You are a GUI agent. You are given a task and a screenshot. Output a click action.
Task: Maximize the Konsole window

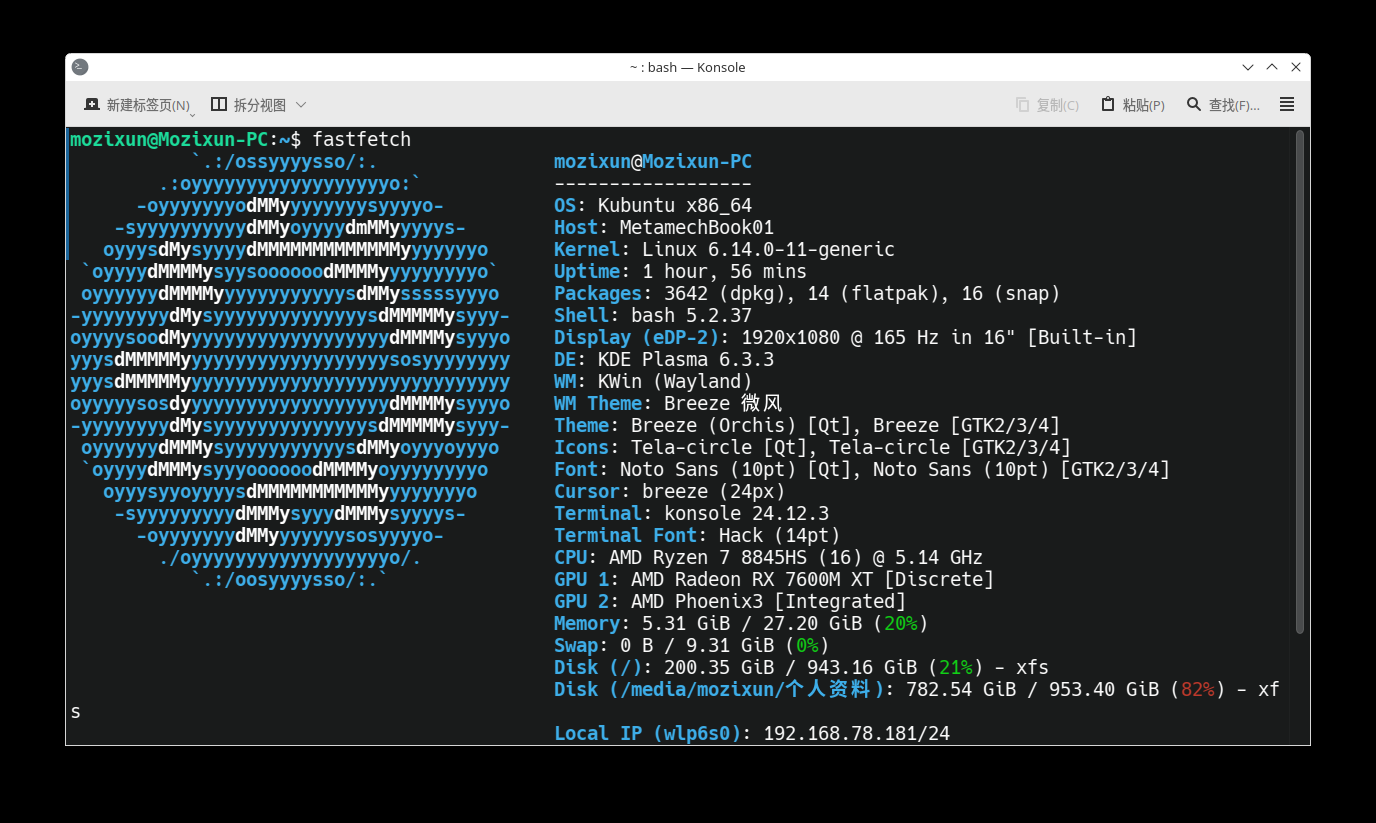1272,67
